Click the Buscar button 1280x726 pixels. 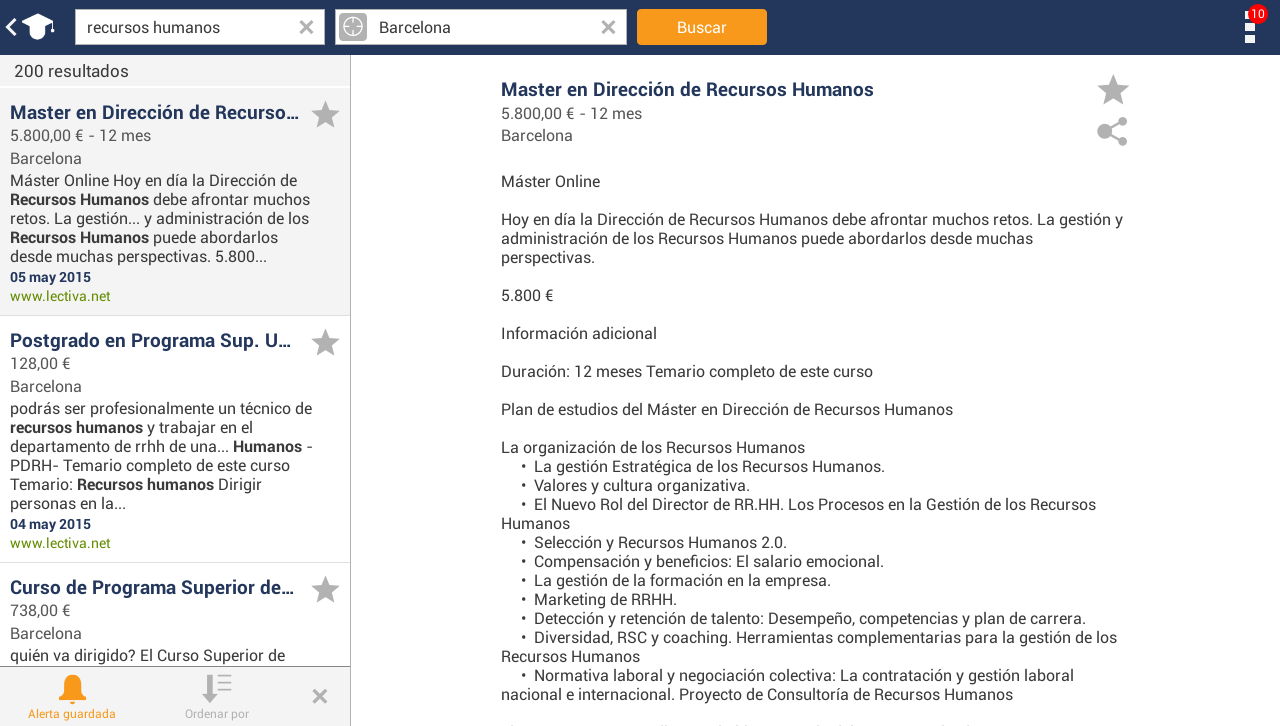pos(702,27)
